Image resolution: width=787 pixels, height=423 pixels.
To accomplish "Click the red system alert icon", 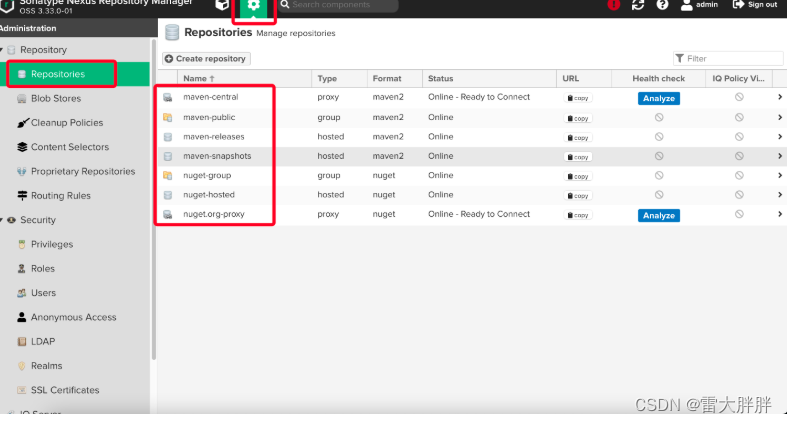I will (x=613, y=5).
